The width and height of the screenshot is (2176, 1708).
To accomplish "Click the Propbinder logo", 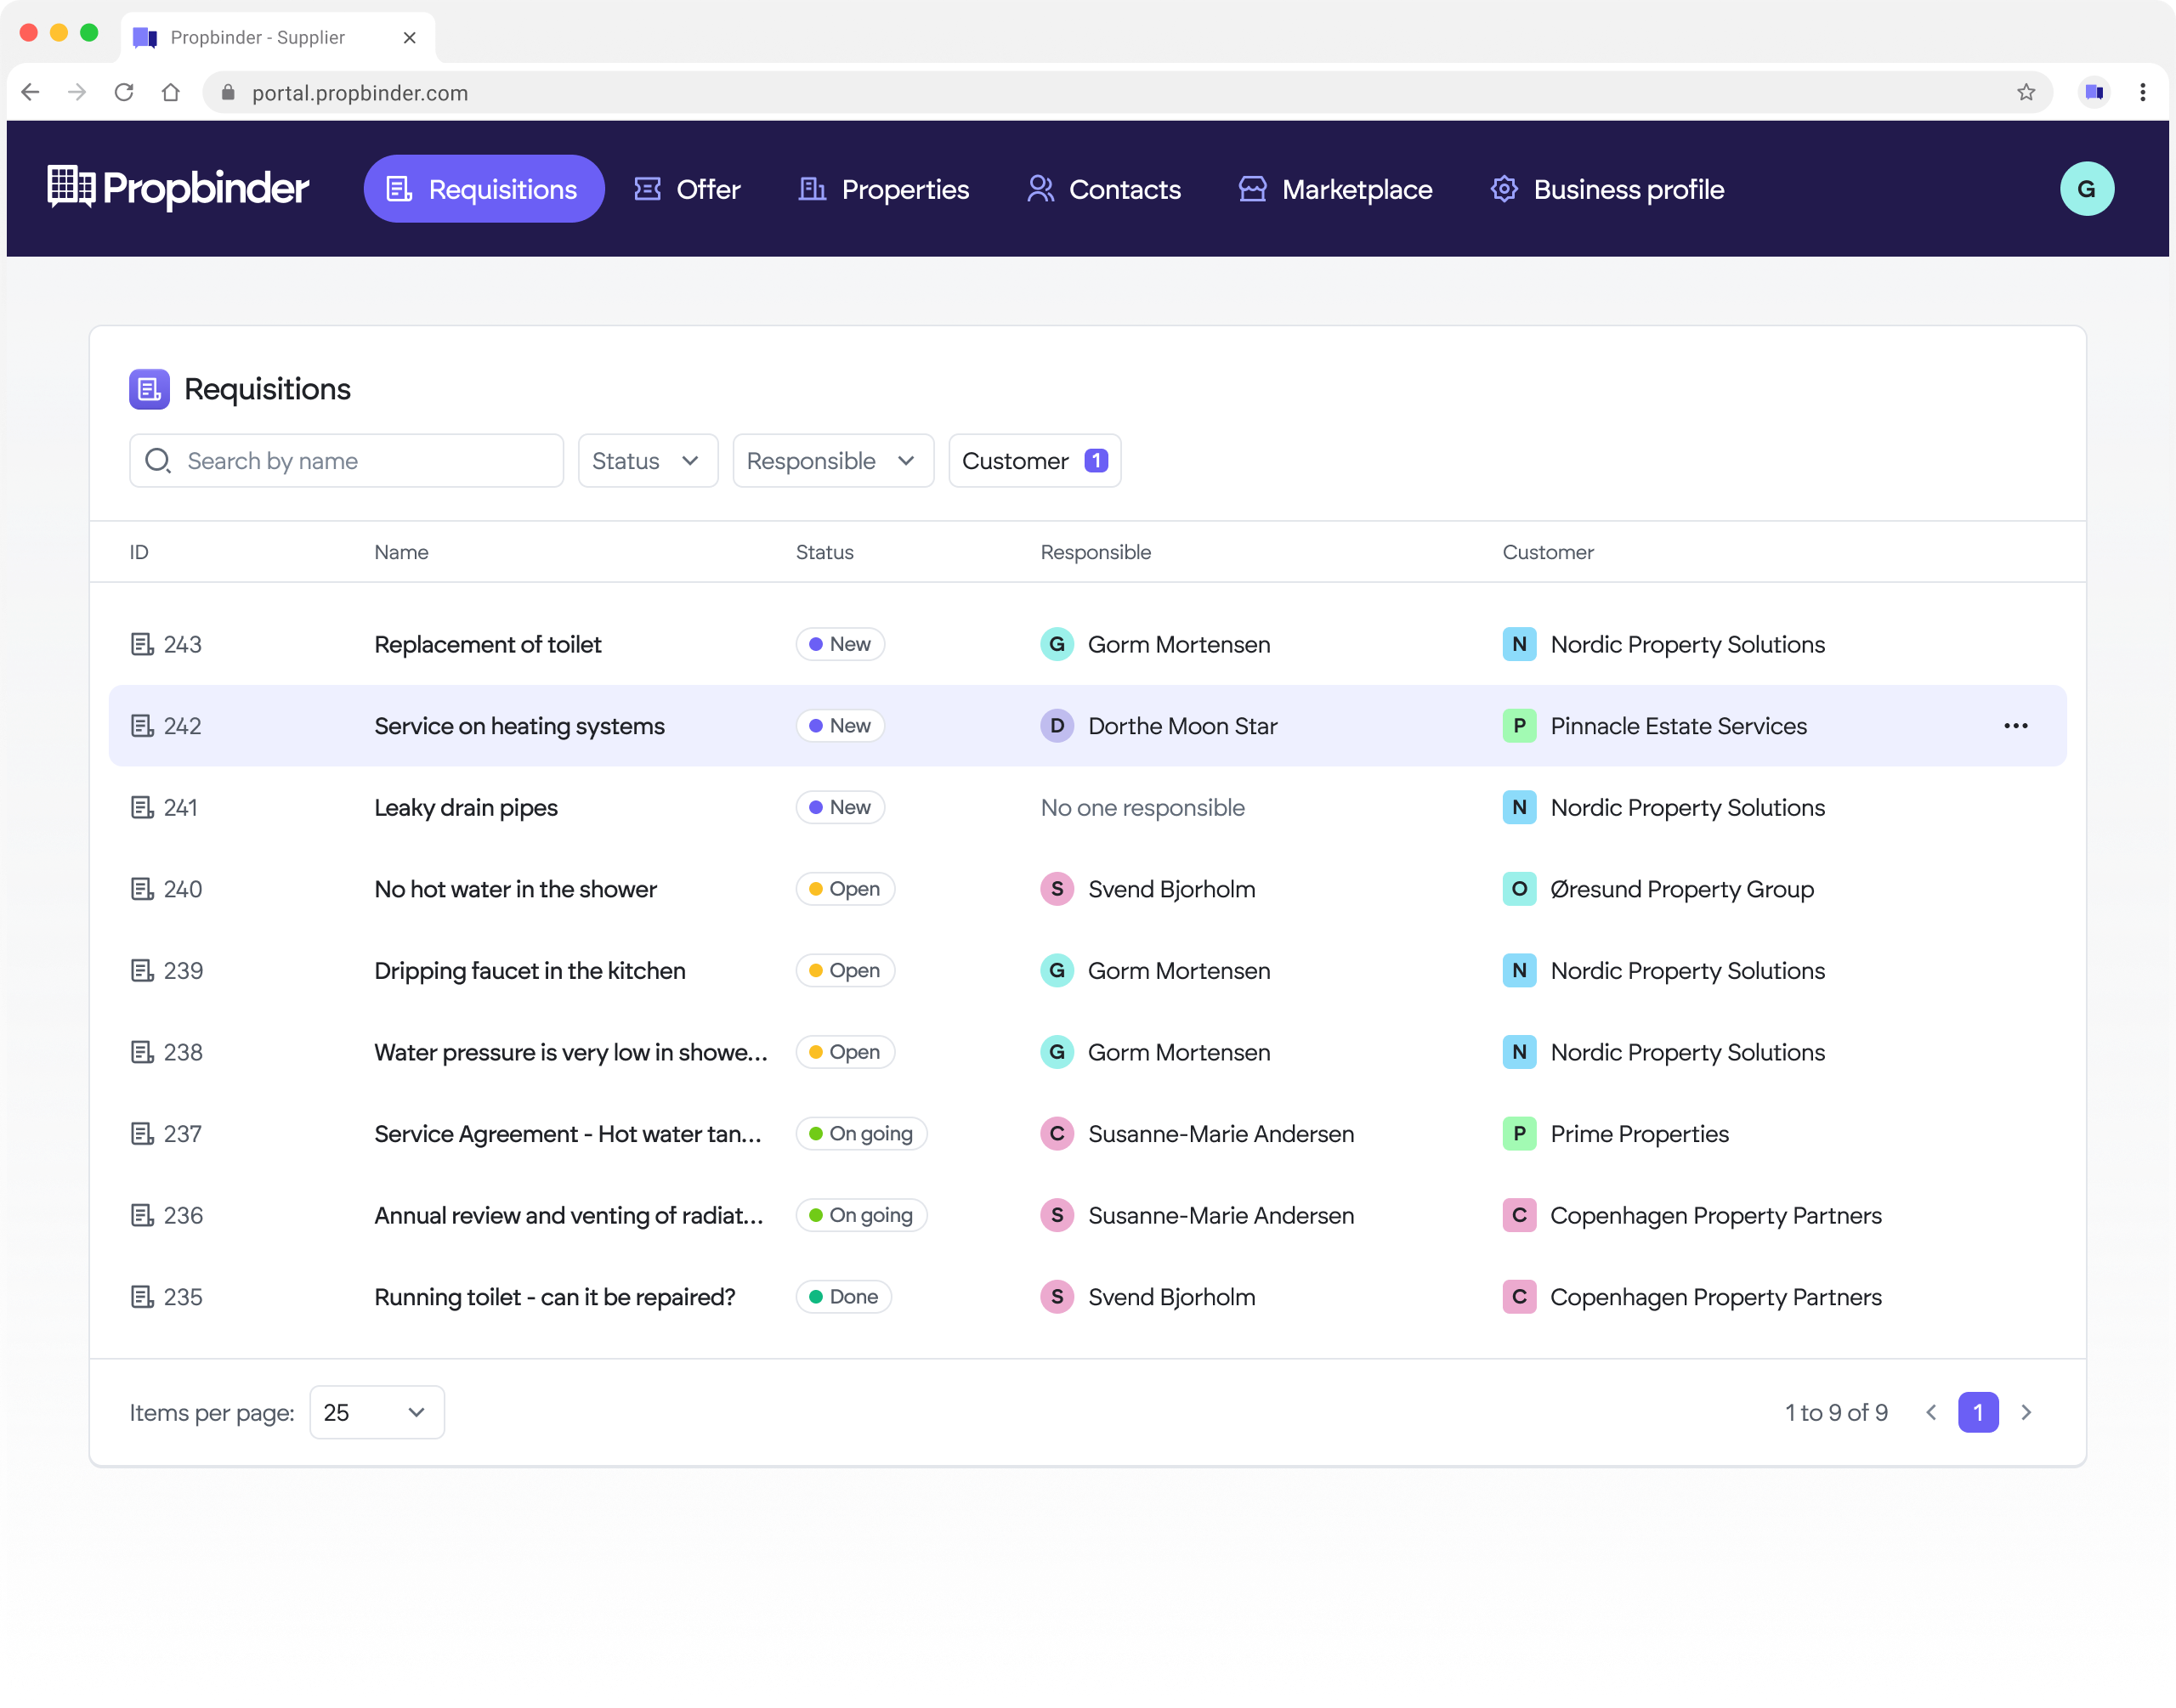I will point(178,188).
